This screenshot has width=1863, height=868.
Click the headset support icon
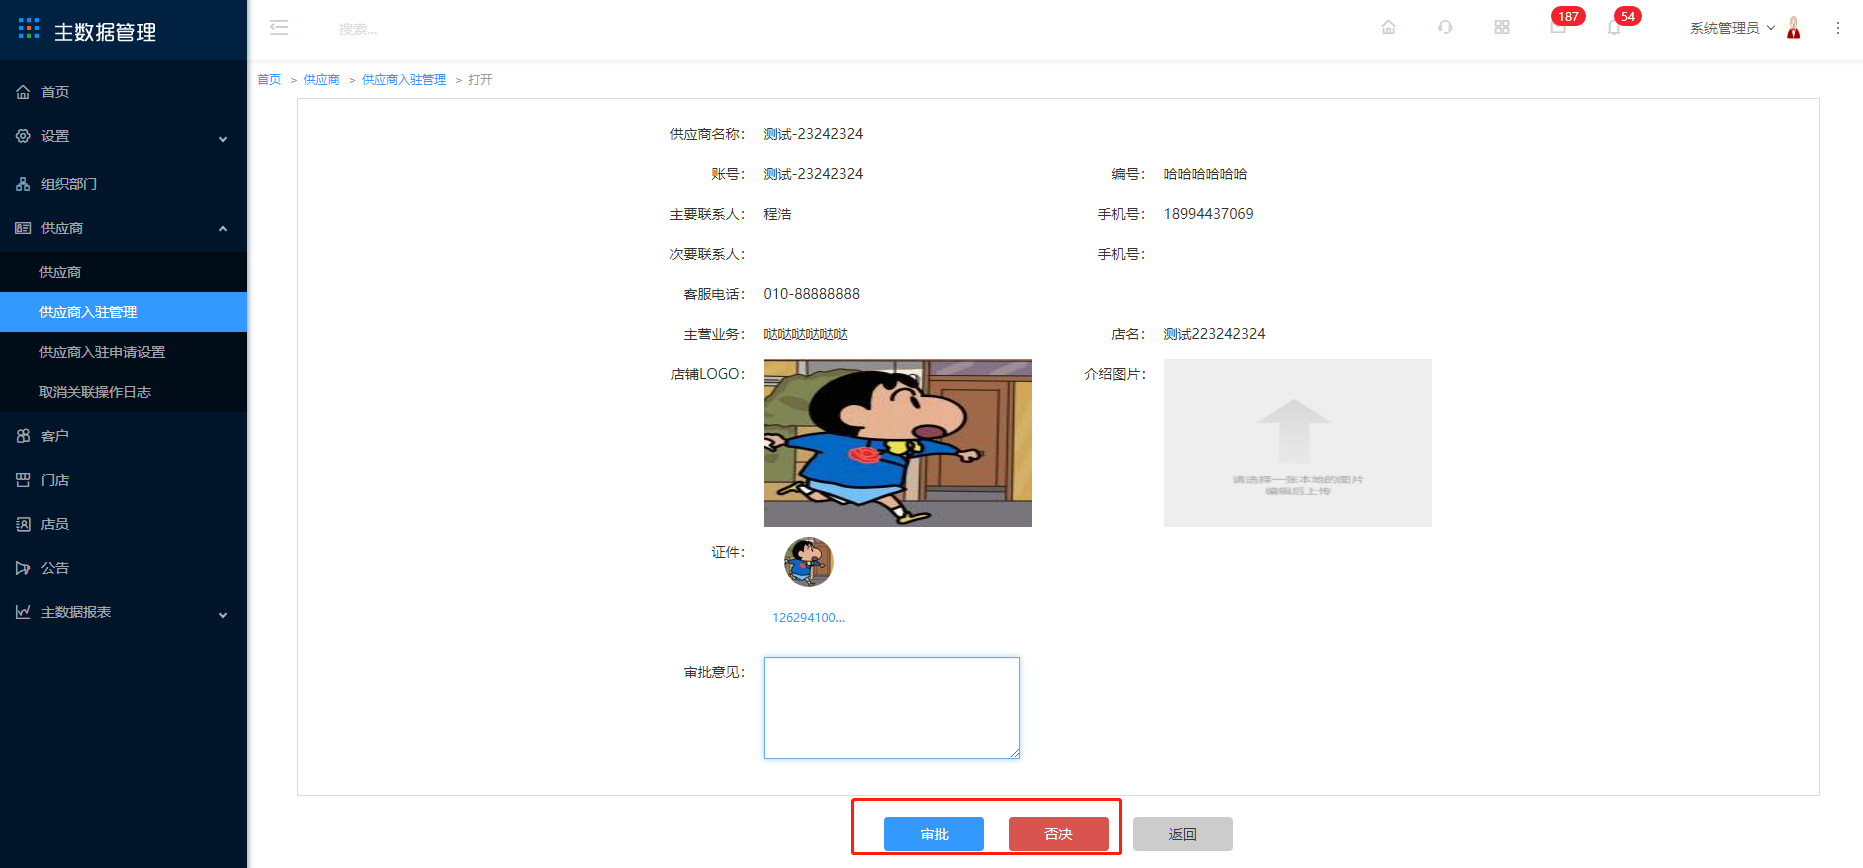[x=1445, y=28]
